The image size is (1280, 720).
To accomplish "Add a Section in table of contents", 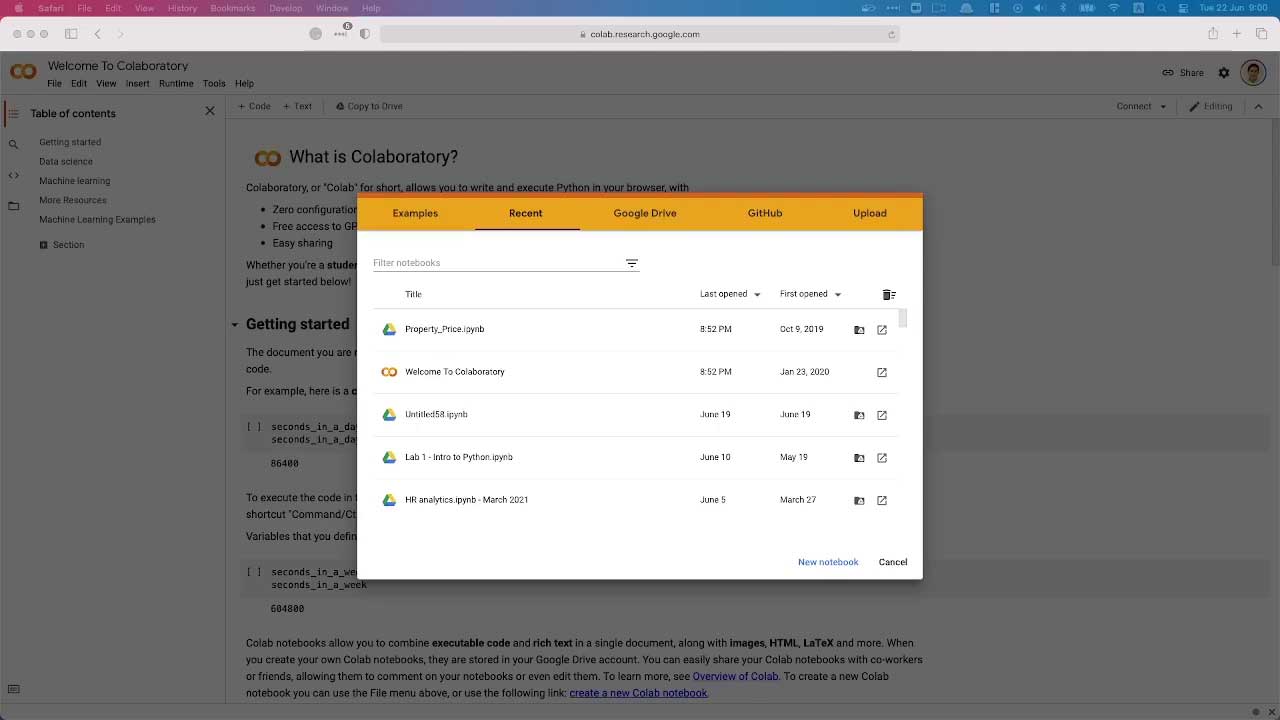I will [x=61, y=245].
